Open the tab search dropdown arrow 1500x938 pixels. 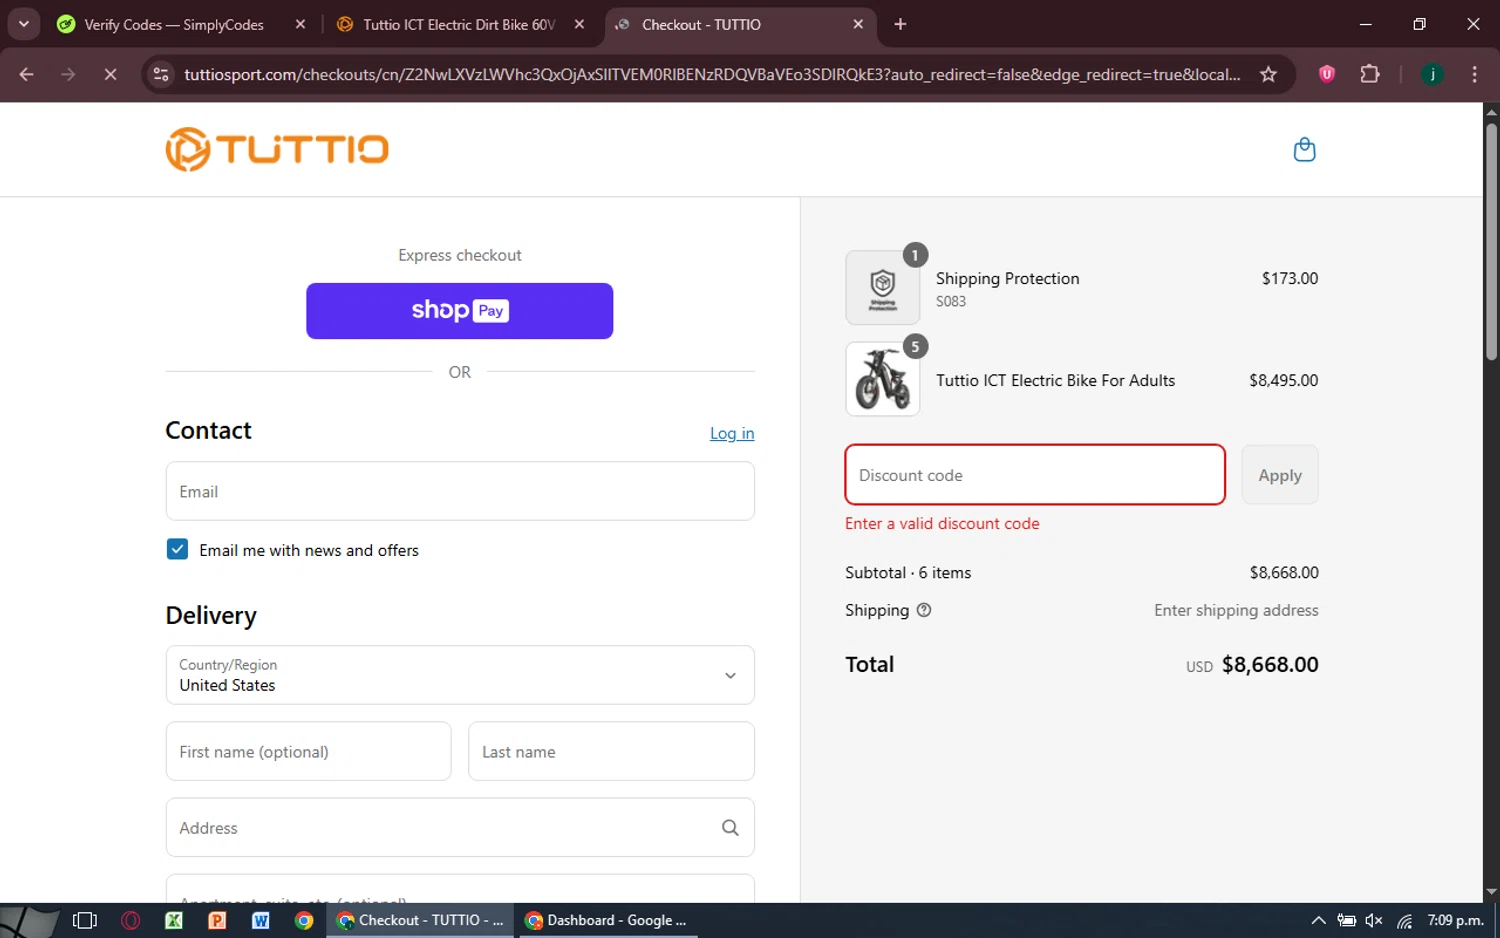tap(23, 24)
